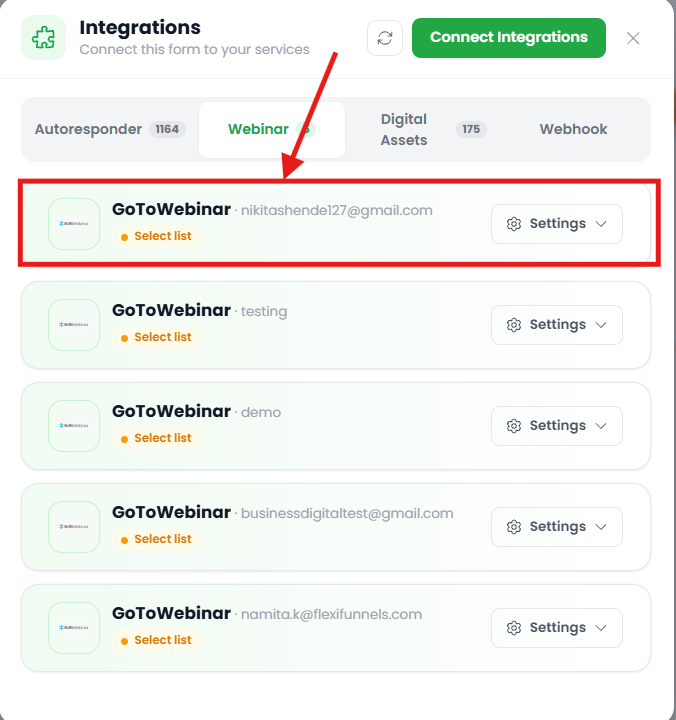Click Select list on the demo integration
Viewport: 676px width, 720px height.
pos(156,439)
